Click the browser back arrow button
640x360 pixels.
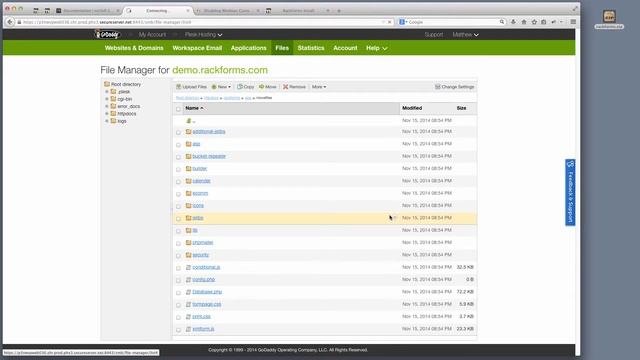point(10,22)
